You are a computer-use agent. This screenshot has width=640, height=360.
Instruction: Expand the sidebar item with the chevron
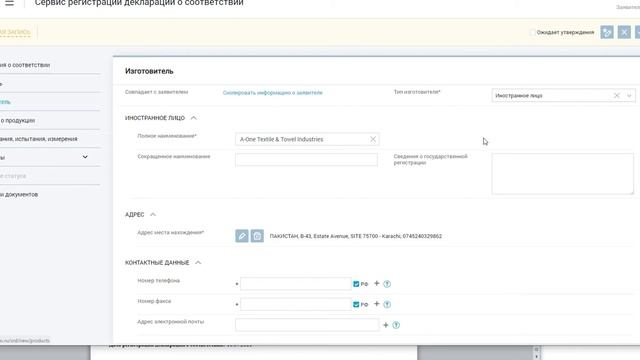click(85, 157)
